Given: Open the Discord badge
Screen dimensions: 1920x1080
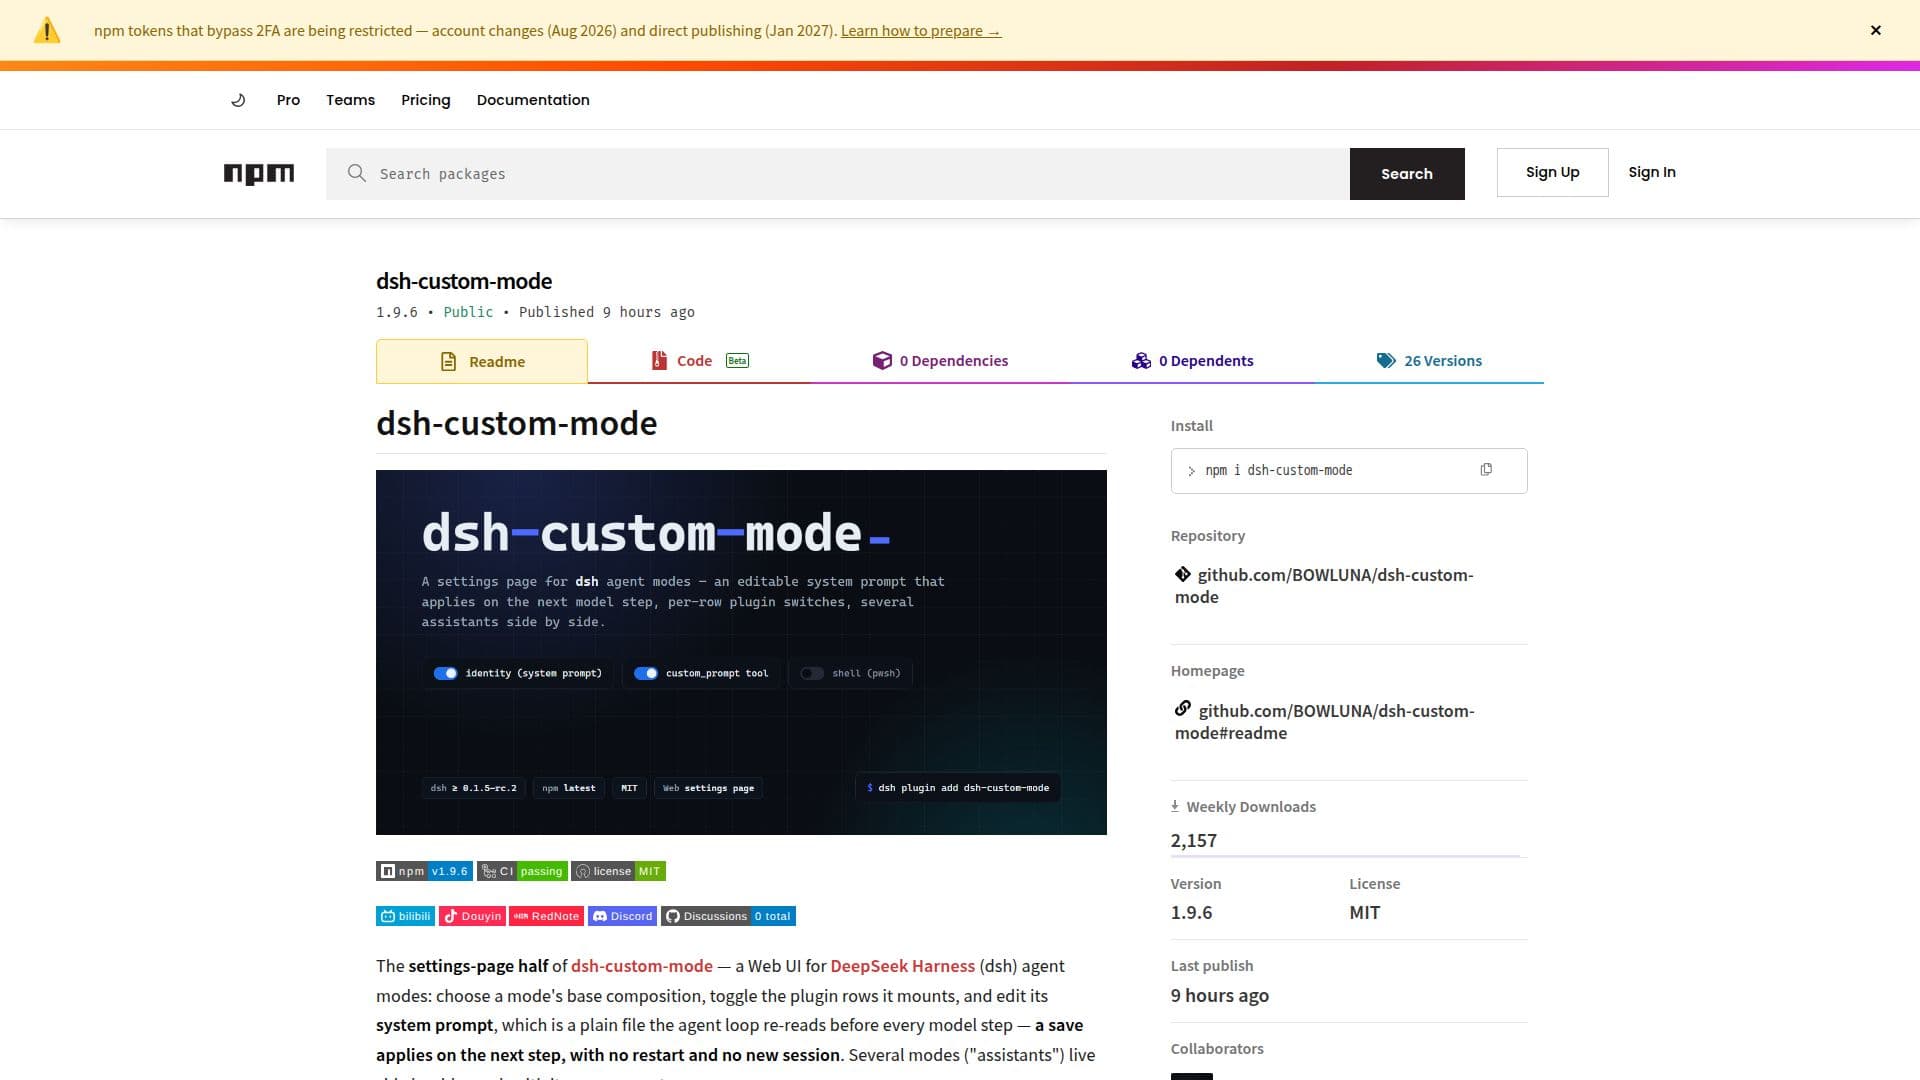Looking at the screenshot, I should click(622, 916).
